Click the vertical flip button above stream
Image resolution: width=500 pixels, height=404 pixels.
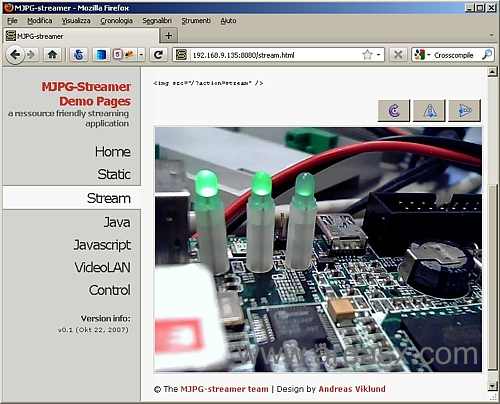[x=429, y=110]
